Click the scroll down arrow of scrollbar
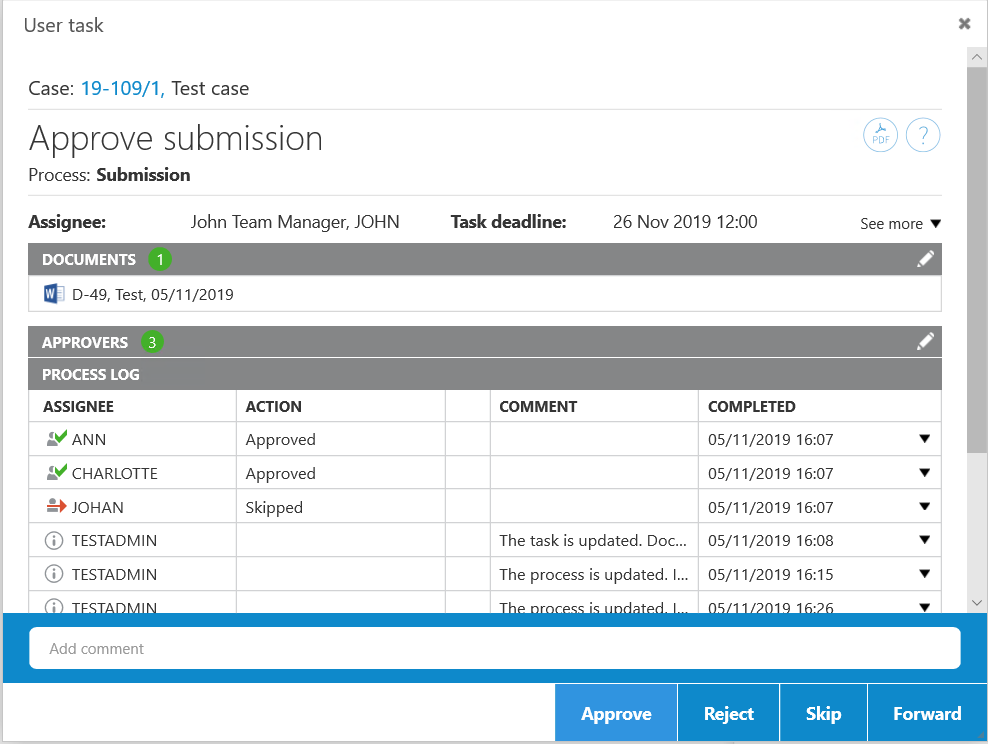Viewport: 988px width, 744px height. coord(977,603)
